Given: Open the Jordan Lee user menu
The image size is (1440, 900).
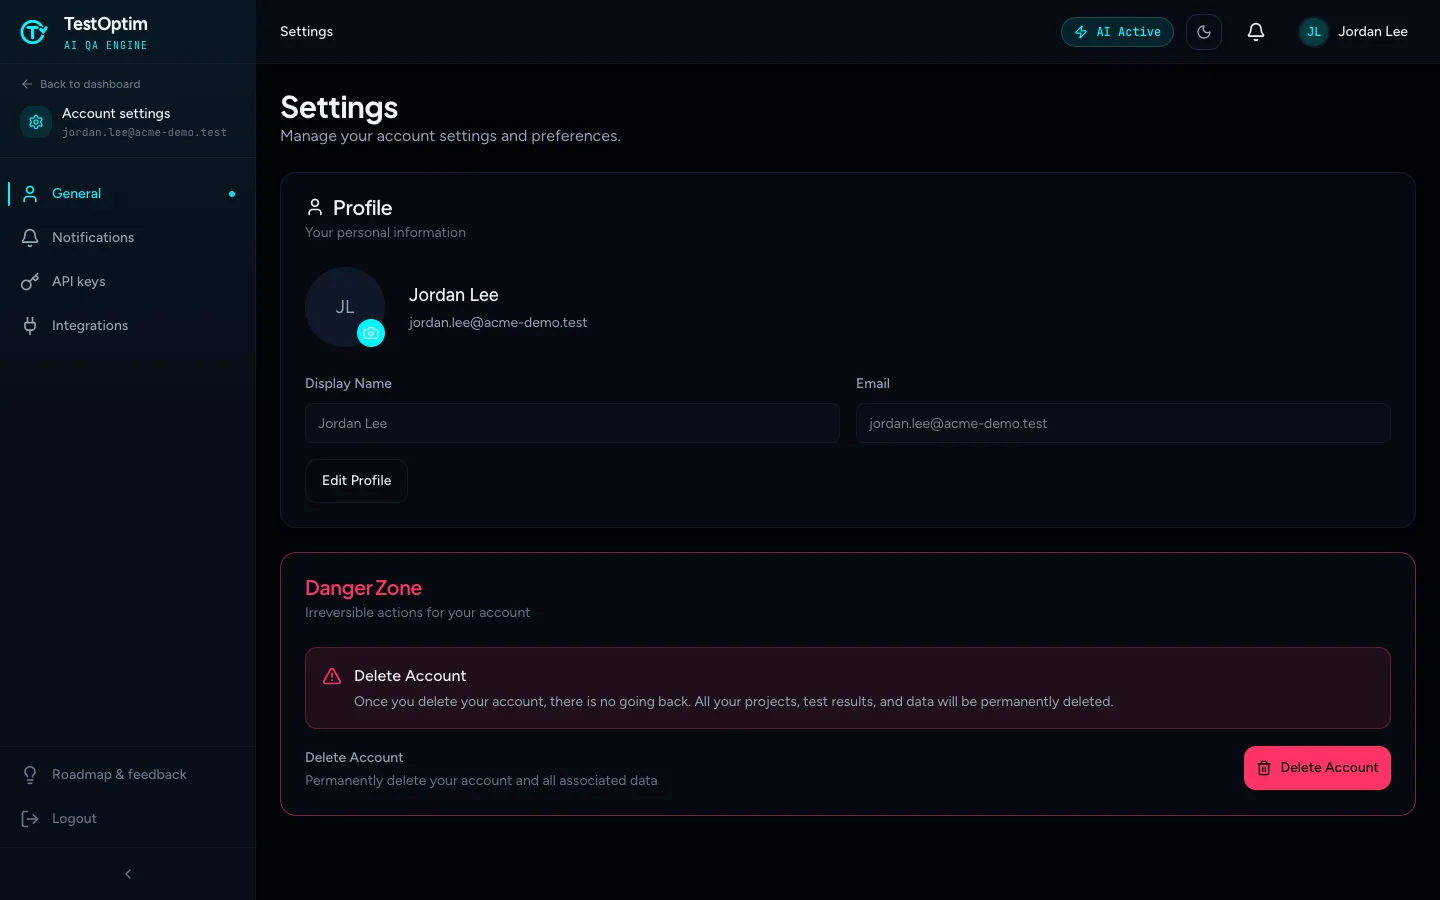Looking at the screenshot, I should 1354,32.
